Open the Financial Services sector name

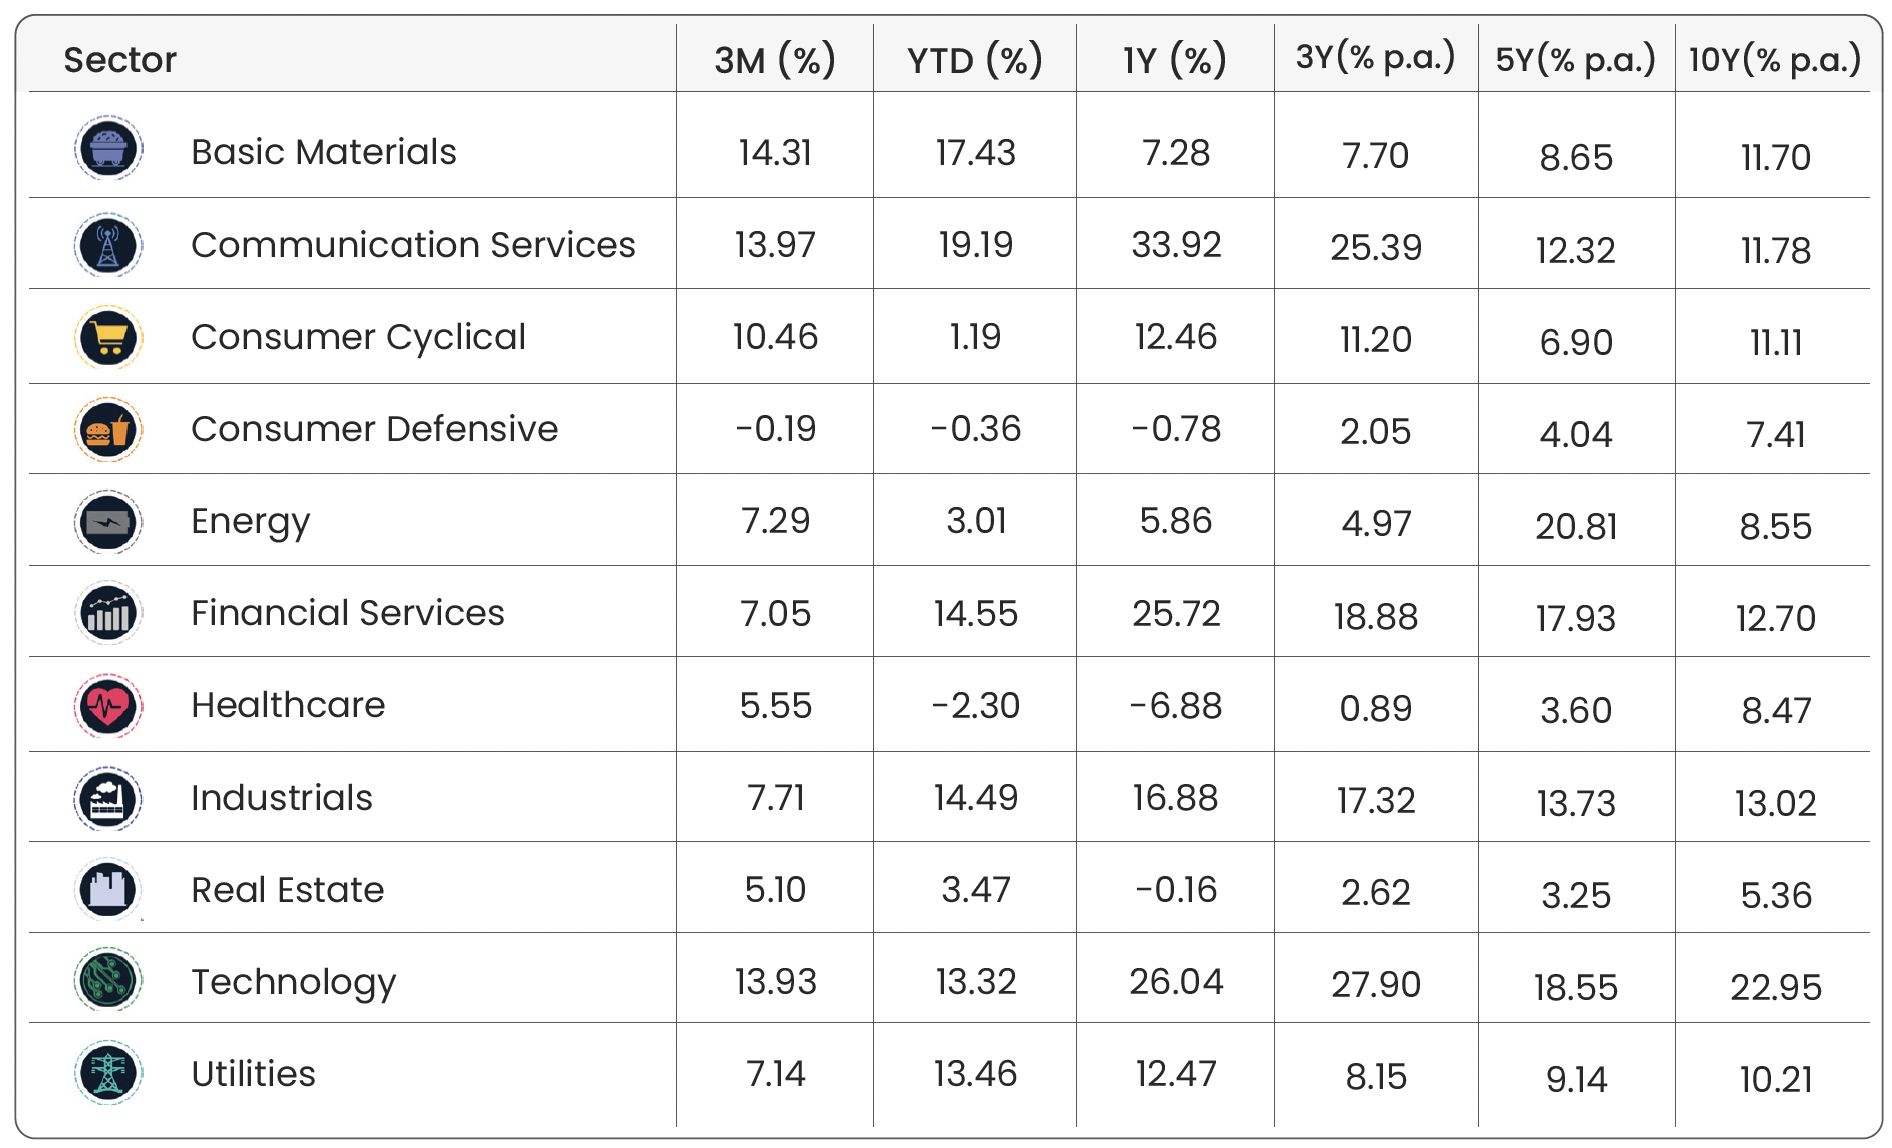pos(347,613)
